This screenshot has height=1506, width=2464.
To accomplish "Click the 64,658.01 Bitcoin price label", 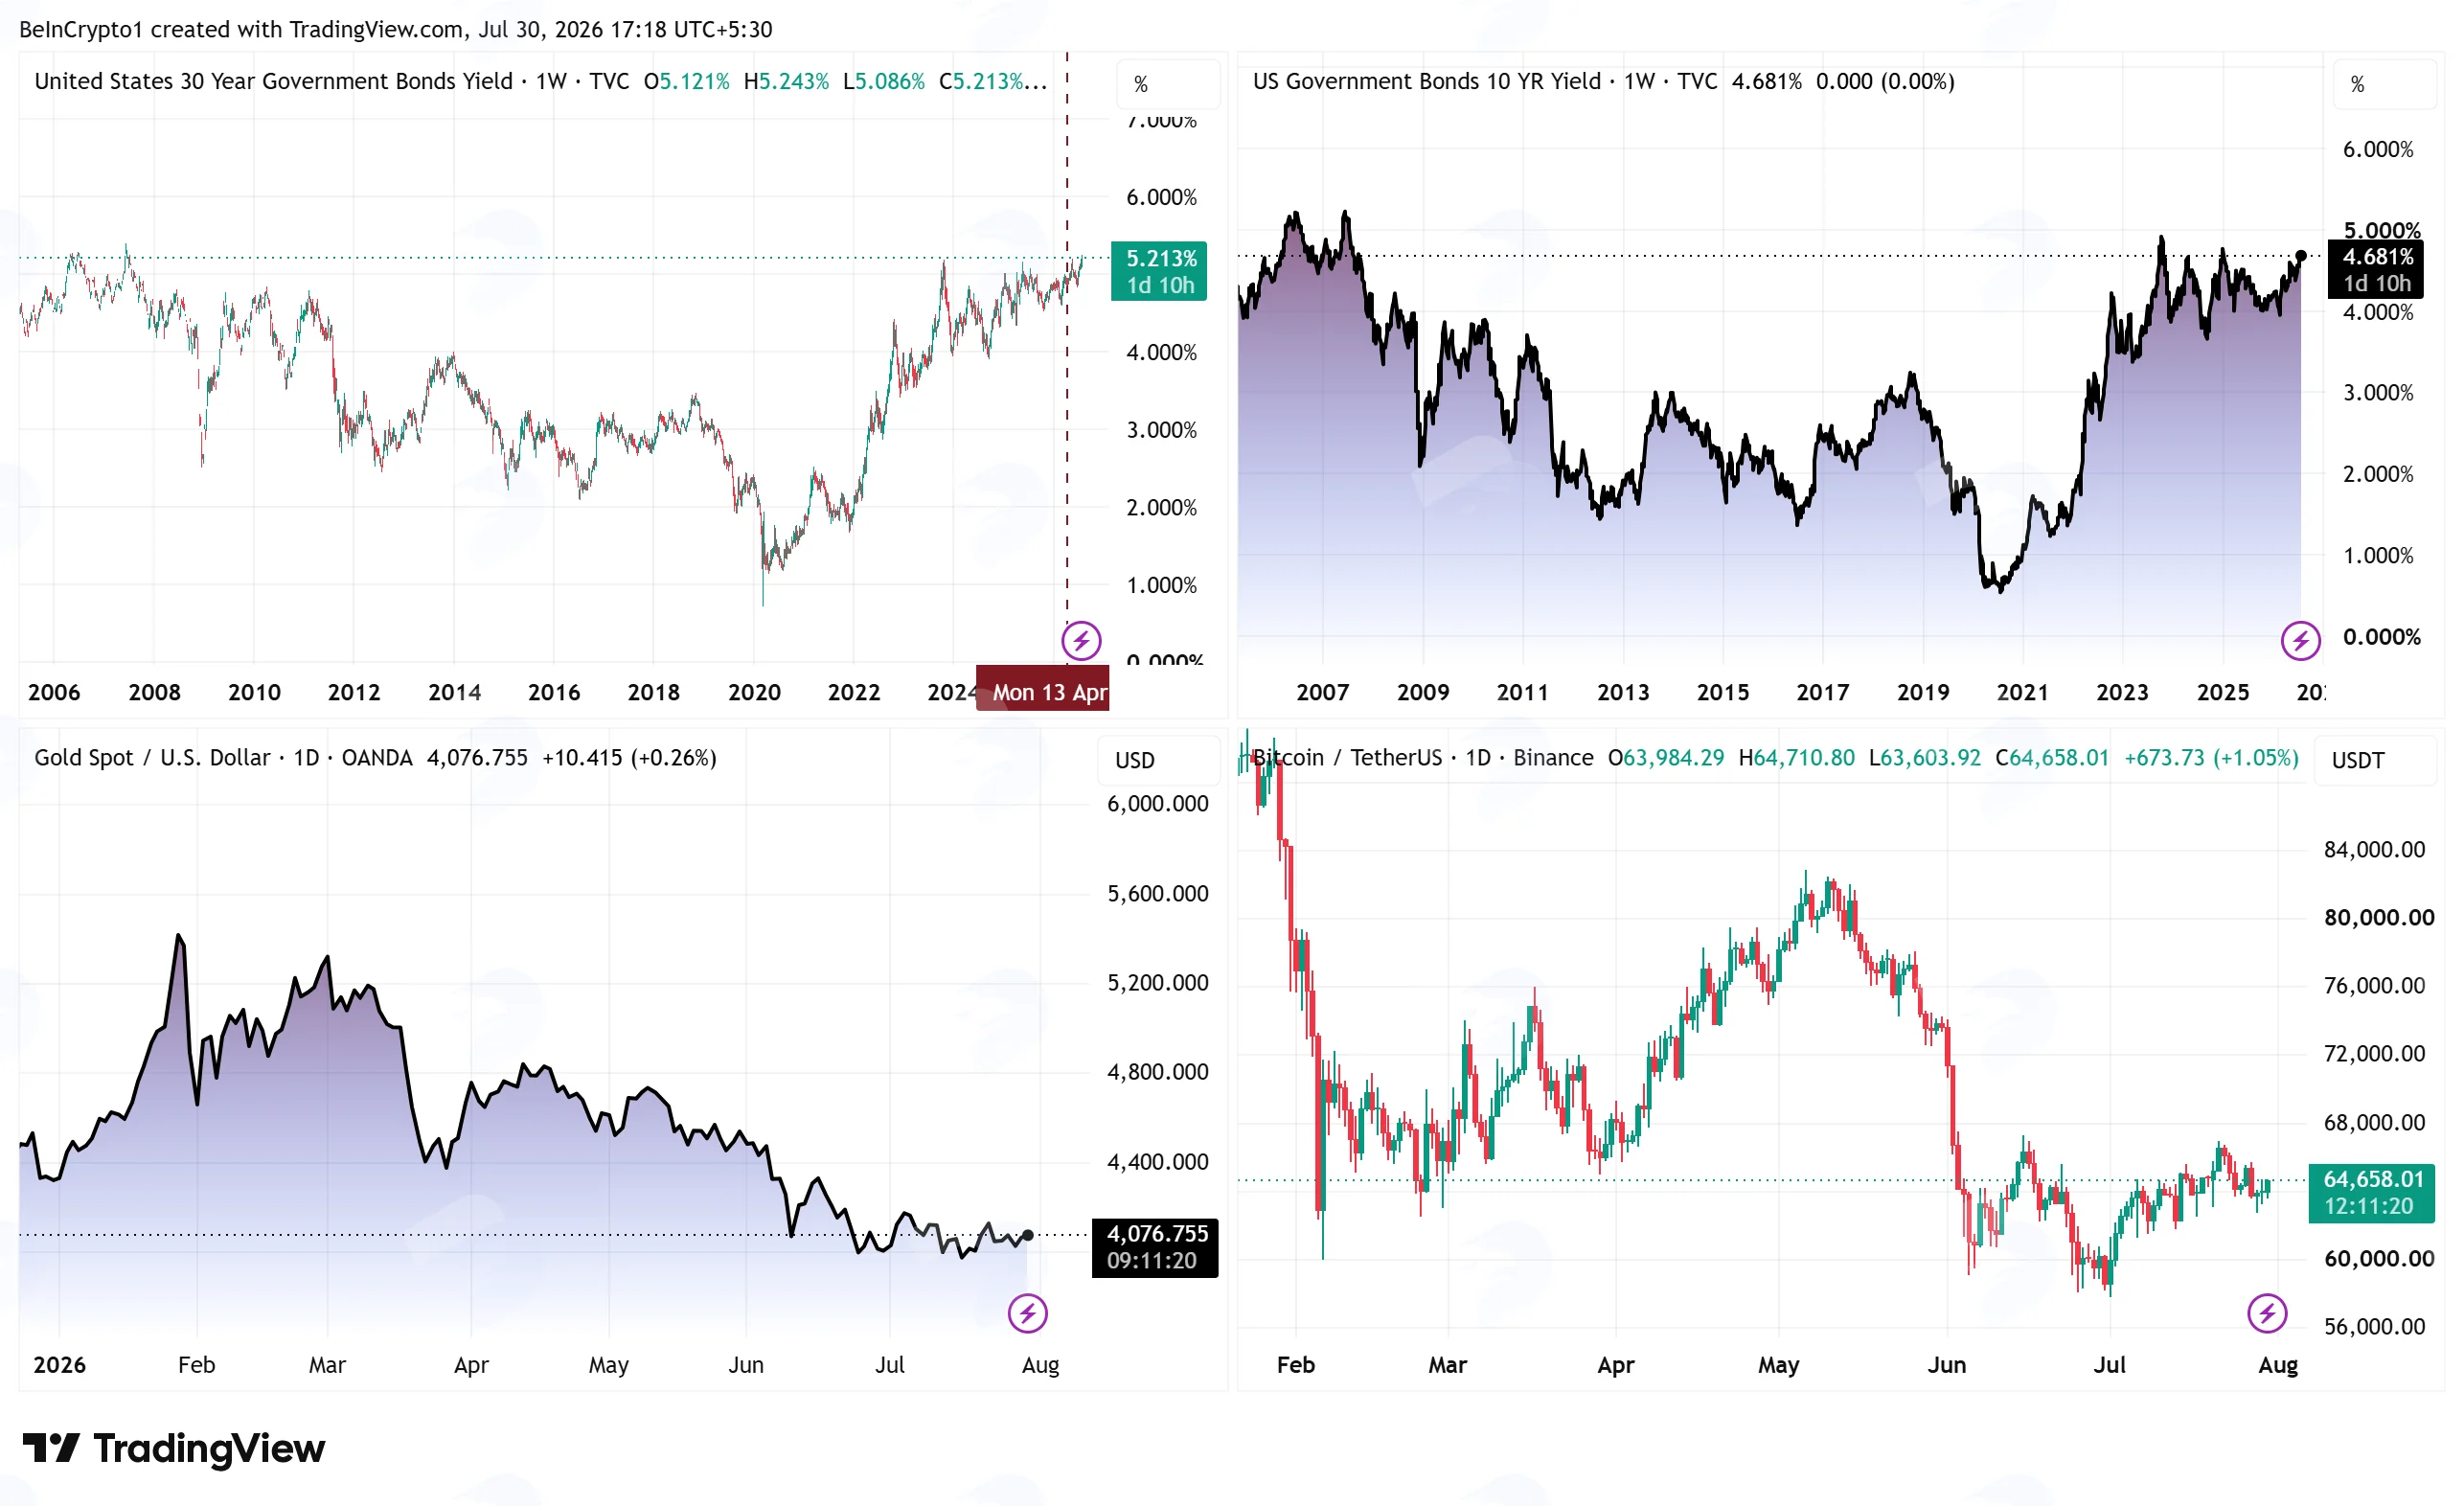I will pos(2371,1192).
